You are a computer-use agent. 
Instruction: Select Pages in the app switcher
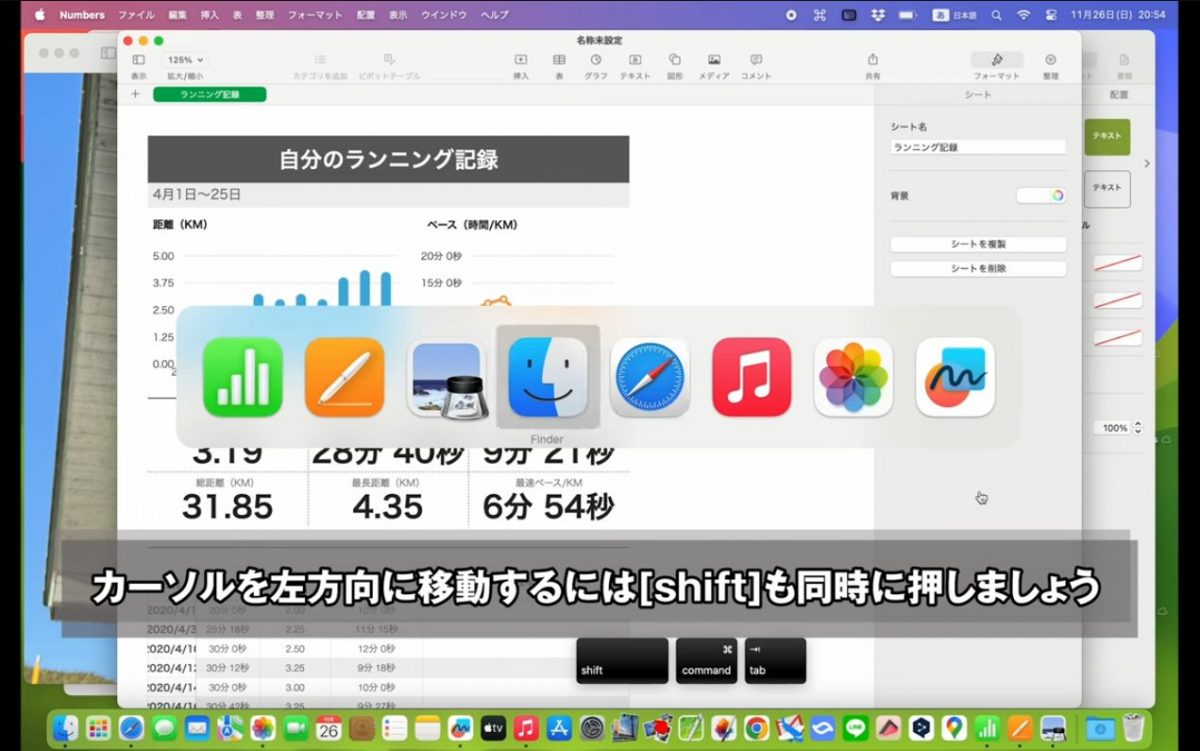[345, 377]
